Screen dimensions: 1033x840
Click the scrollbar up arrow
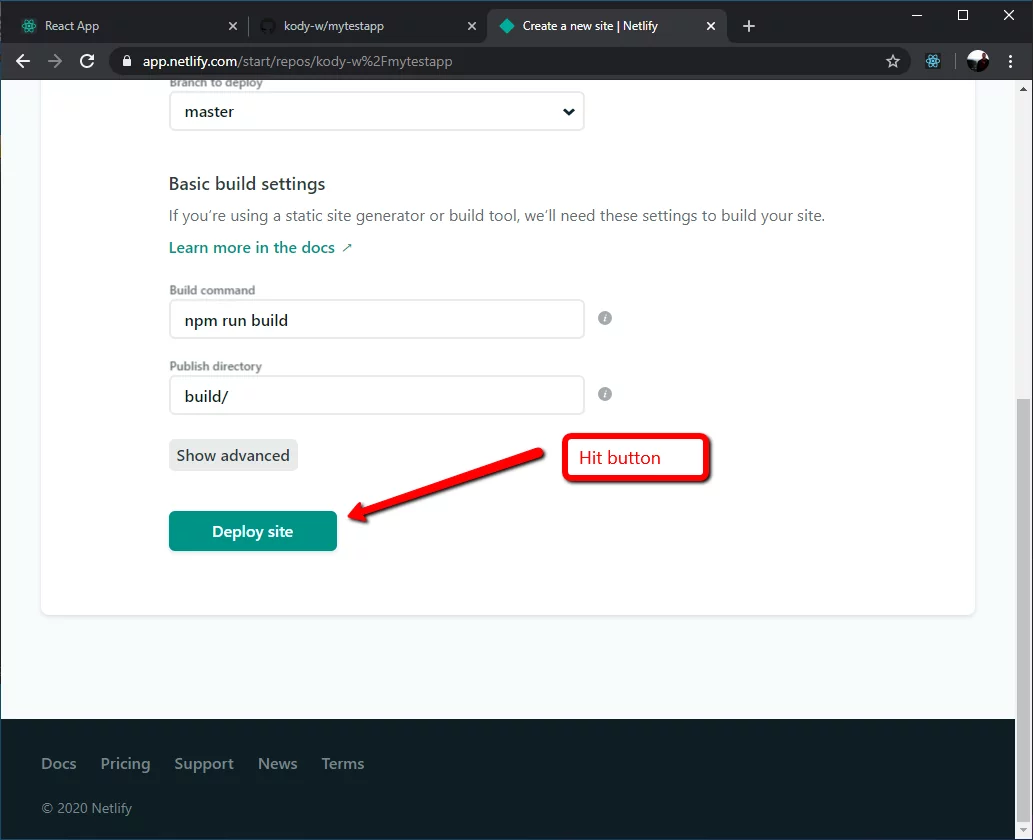coord(1023,88)
